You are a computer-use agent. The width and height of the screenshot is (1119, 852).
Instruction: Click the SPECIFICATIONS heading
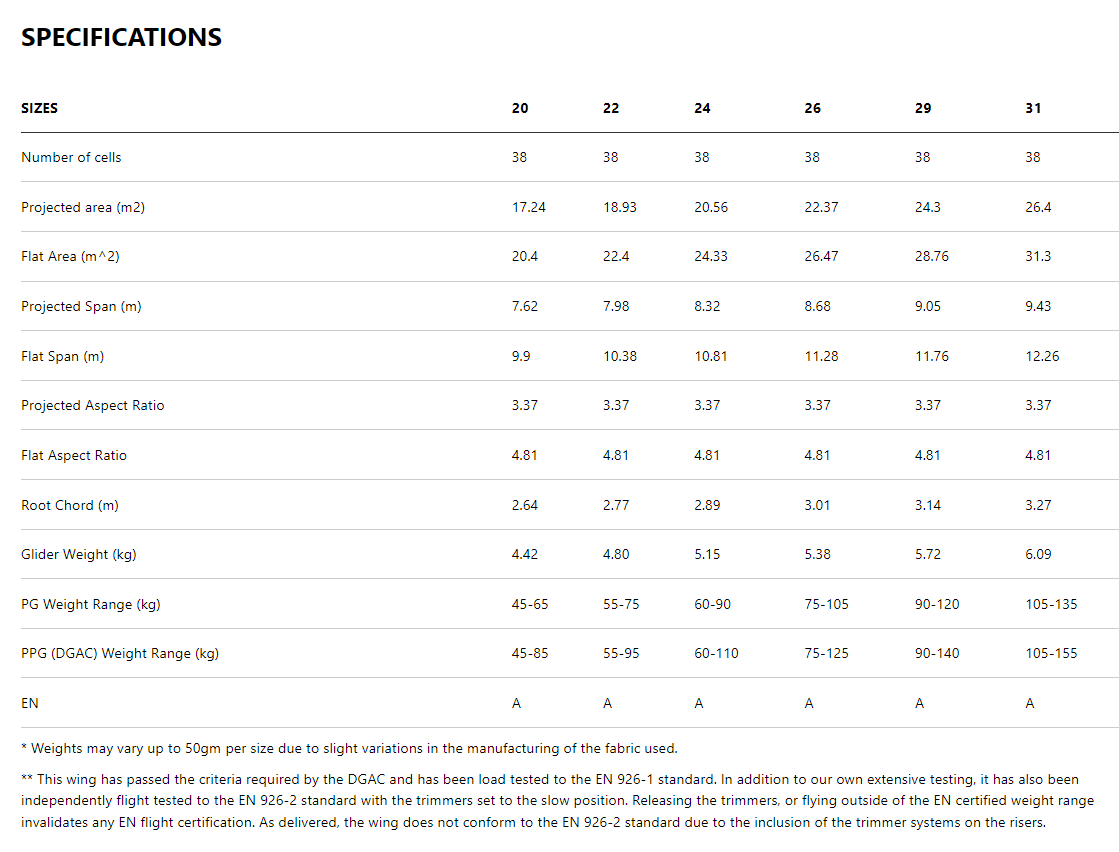121,38
